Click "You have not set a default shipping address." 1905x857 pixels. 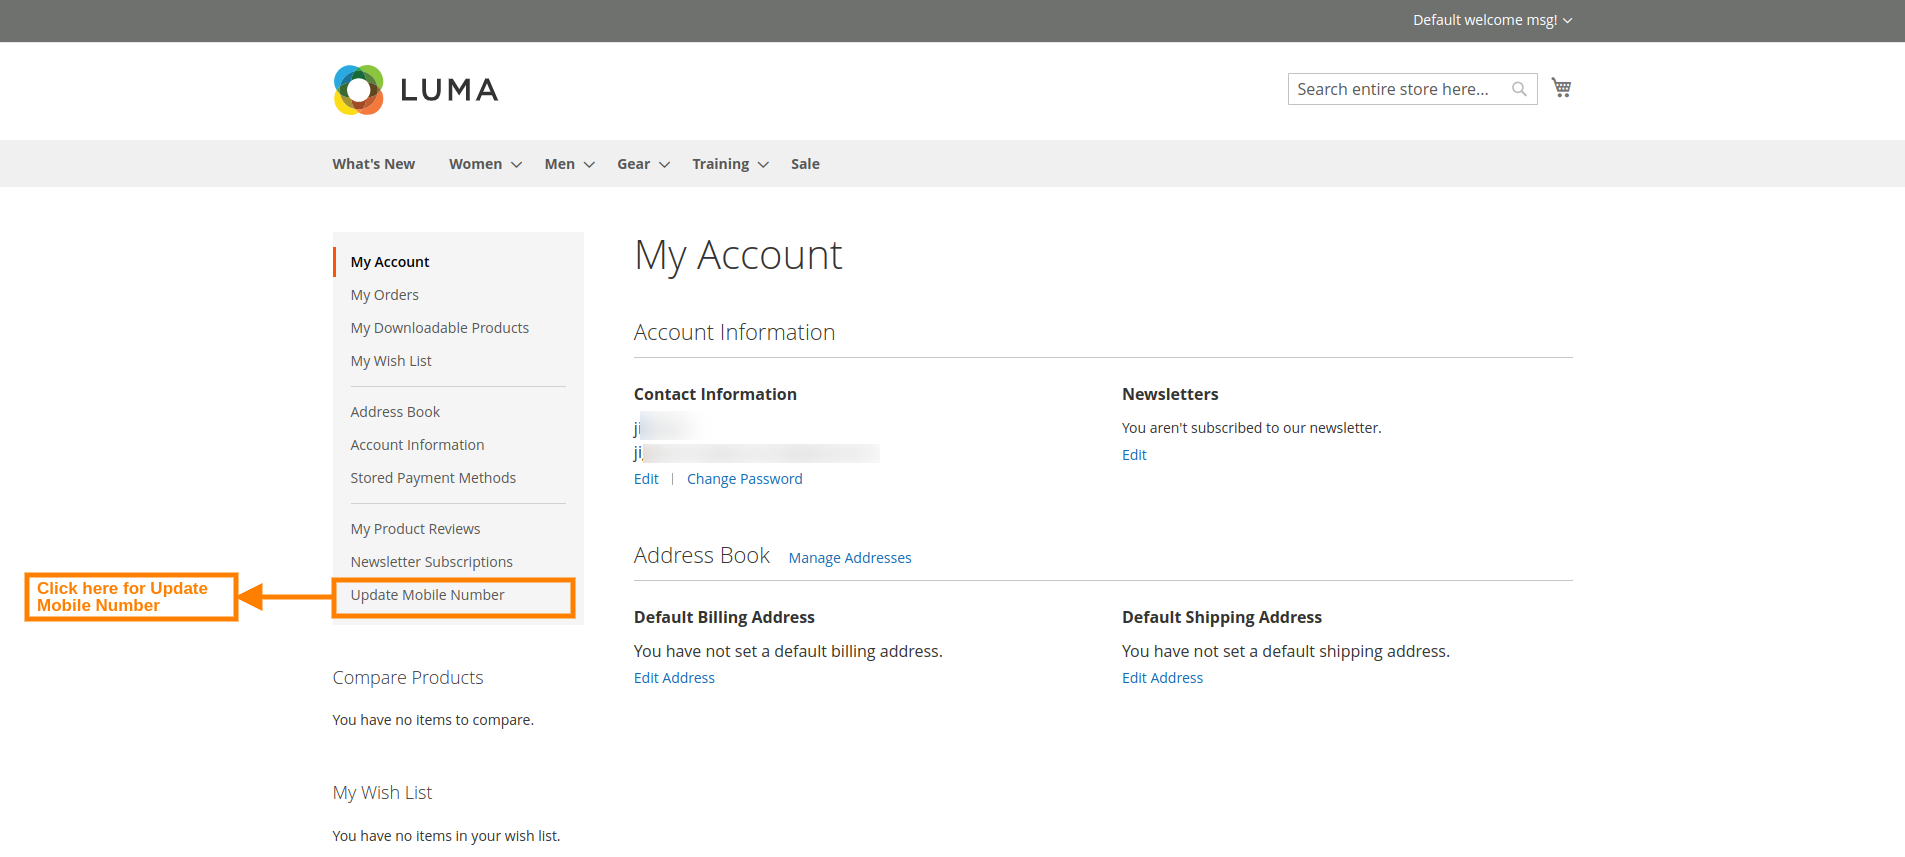tap(1286, 651)
